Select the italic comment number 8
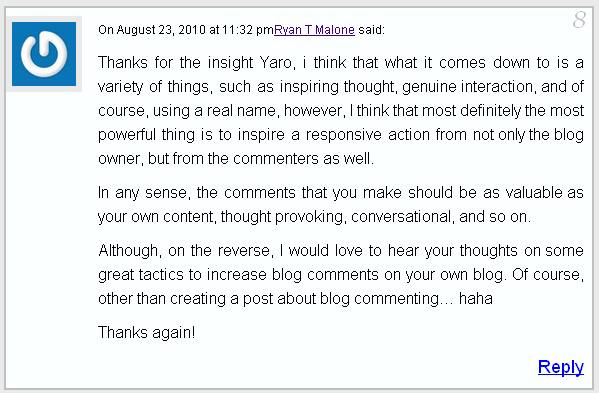 pyautogui.click(x=579, y=19)
